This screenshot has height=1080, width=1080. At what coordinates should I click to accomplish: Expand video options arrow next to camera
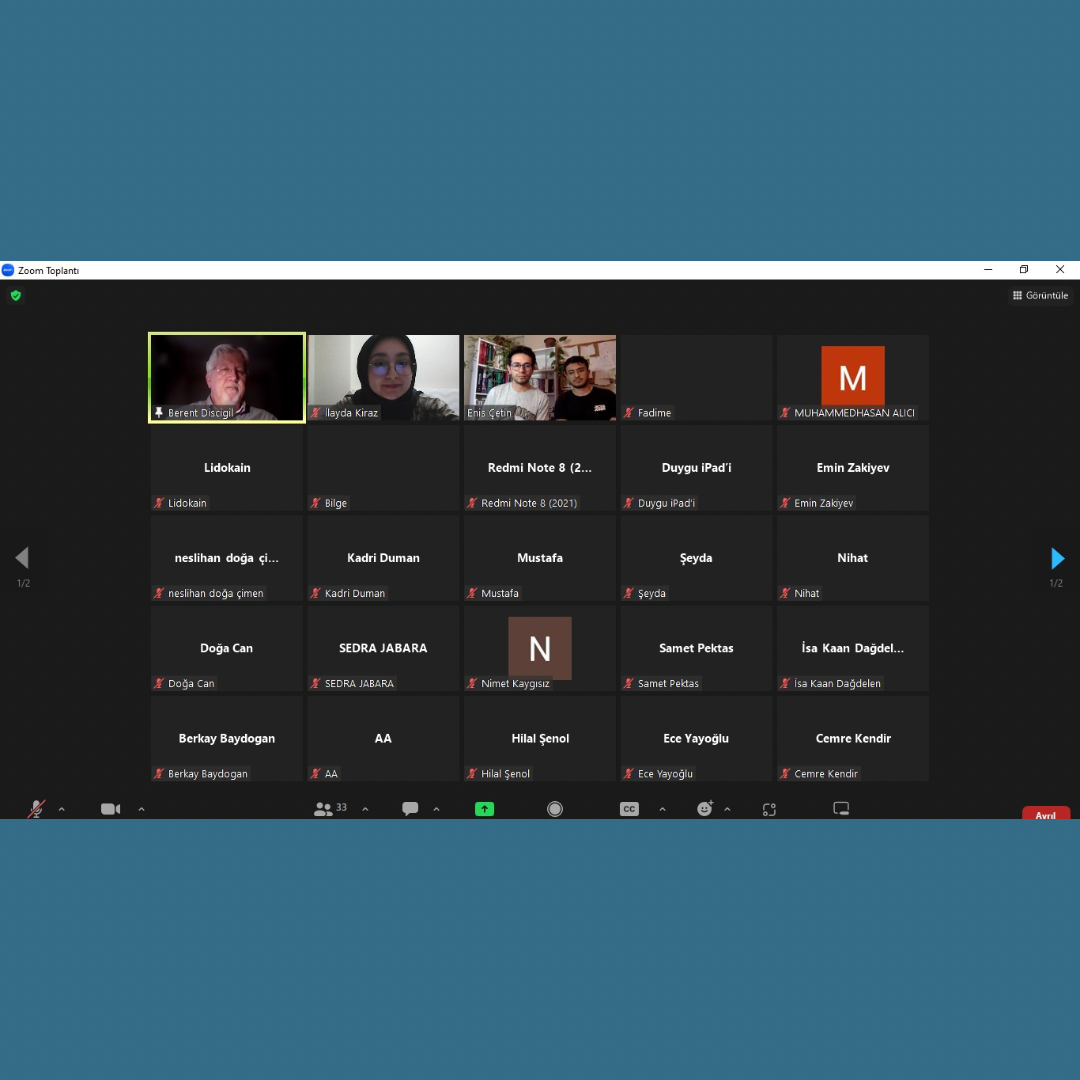pos(141,809)
